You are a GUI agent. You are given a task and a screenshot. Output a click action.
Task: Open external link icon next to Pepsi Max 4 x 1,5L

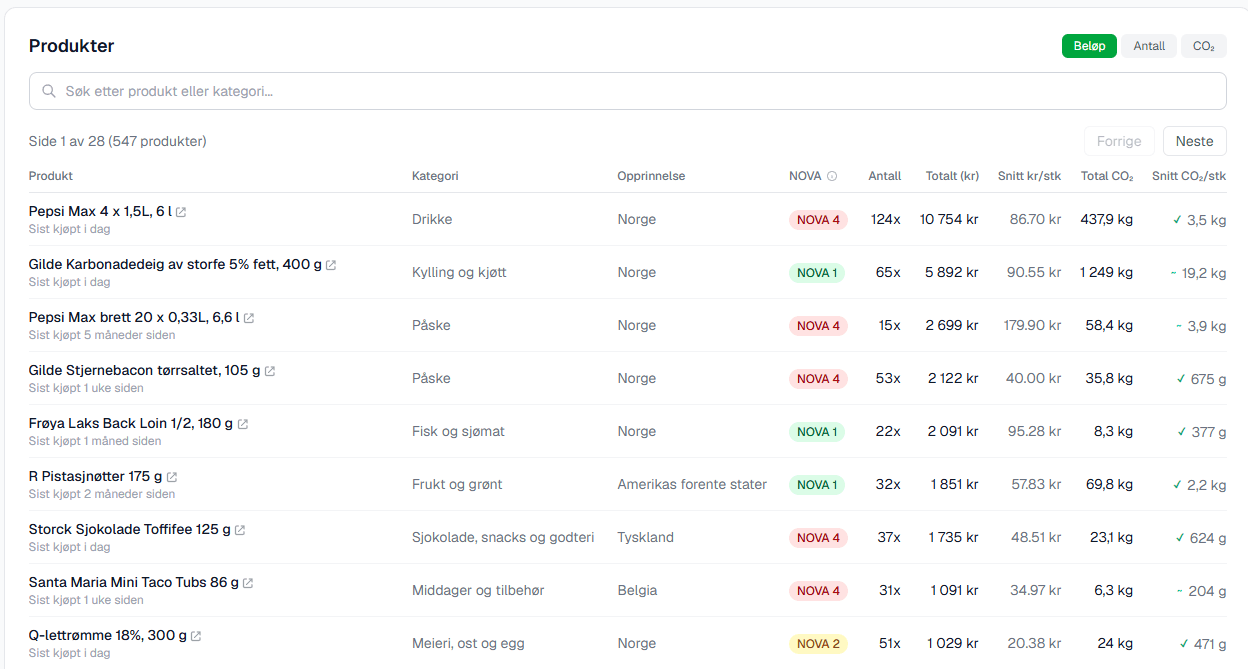[x=181, y=212]
